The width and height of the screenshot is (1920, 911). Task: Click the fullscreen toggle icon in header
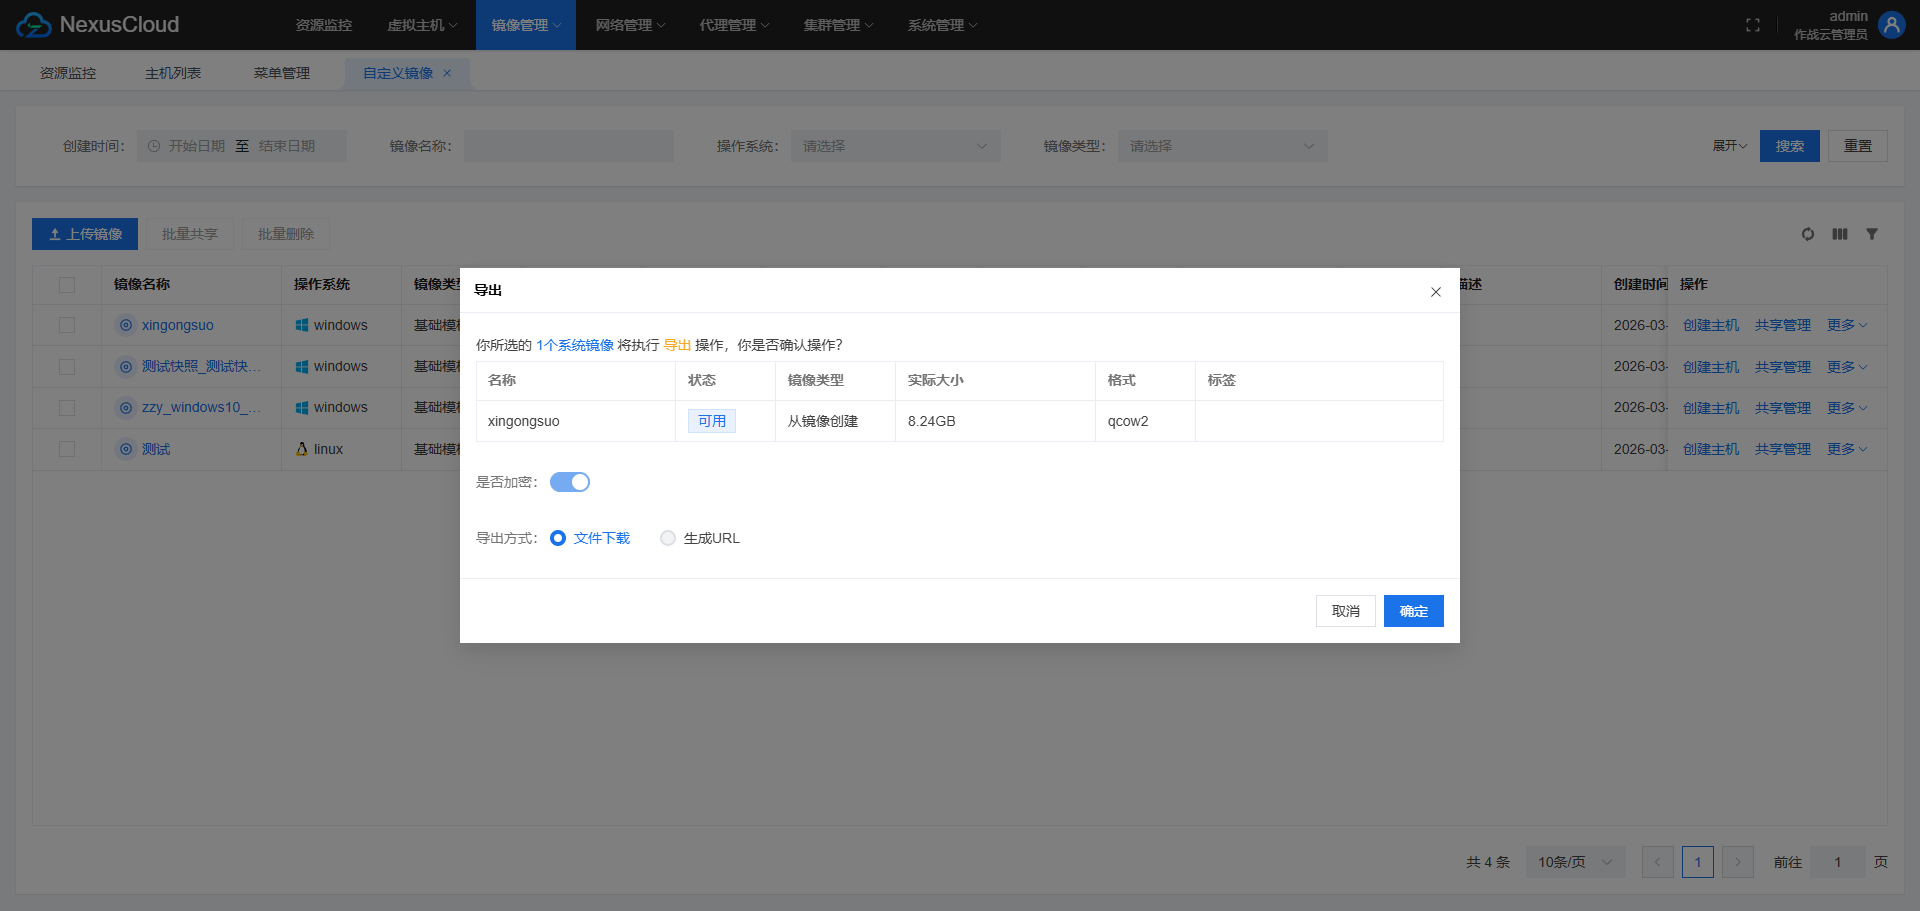[1753, 25]
